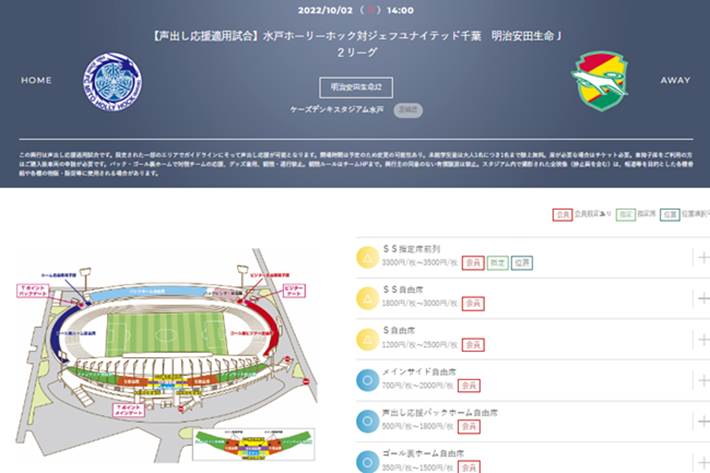Click the yellow triangle icon beside S自由席
The image size is (710, 473).
367,339
